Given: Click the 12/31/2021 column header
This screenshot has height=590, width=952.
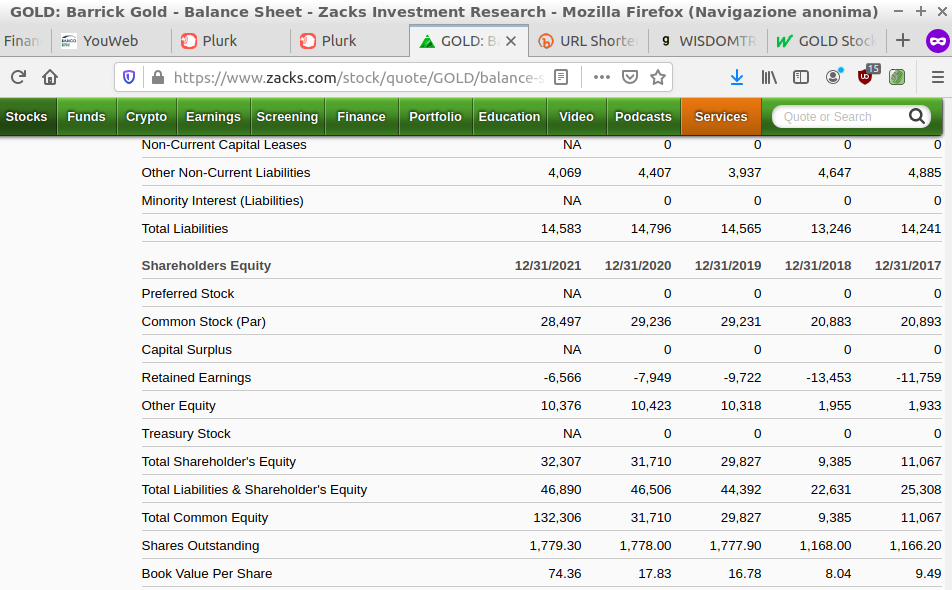Looking at the screenshot, I should pyautogui.click(x=548, y=266).
